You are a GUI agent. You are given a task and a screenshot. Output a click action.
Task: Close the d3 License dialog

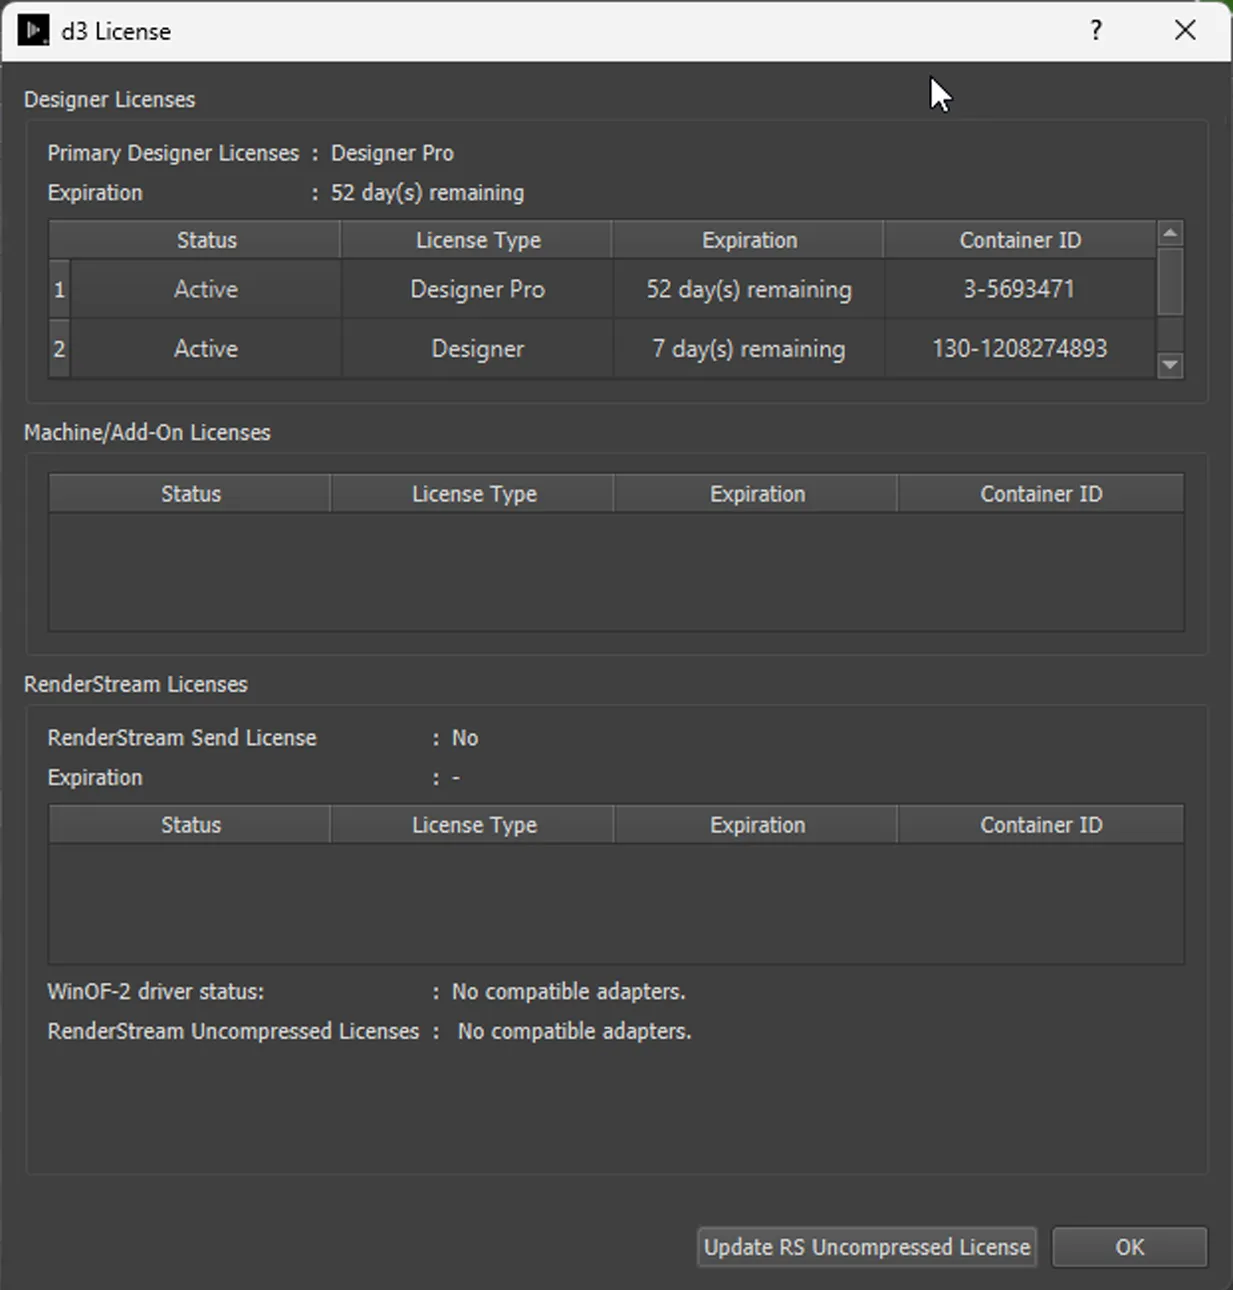click(1185, 31)
